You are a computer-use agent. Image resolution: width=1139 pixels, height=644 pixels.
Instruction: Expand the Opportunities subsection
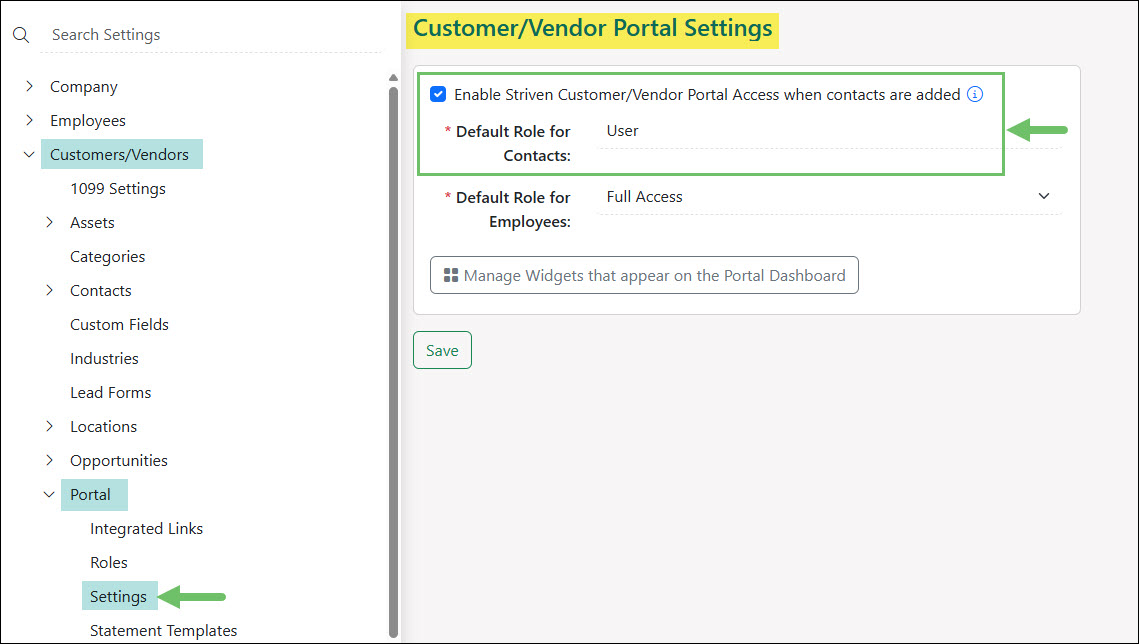(x=50, y=461)
